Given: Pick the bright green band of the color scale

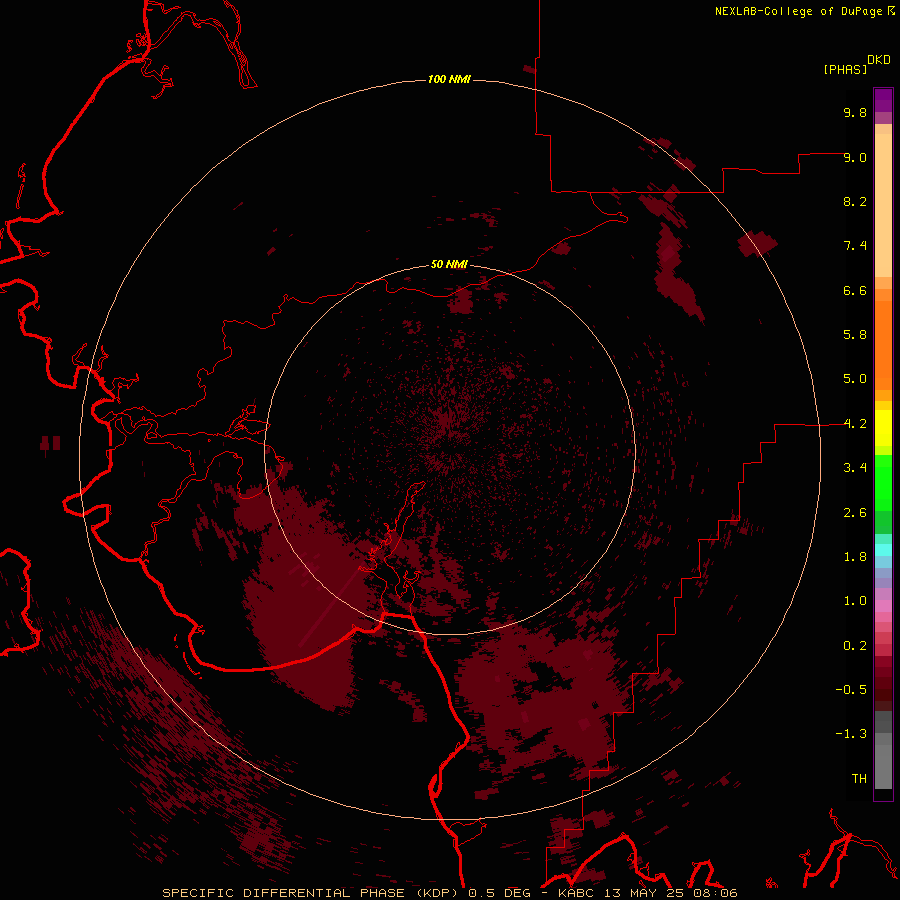Looking at the screenshot, I should 883,483.
